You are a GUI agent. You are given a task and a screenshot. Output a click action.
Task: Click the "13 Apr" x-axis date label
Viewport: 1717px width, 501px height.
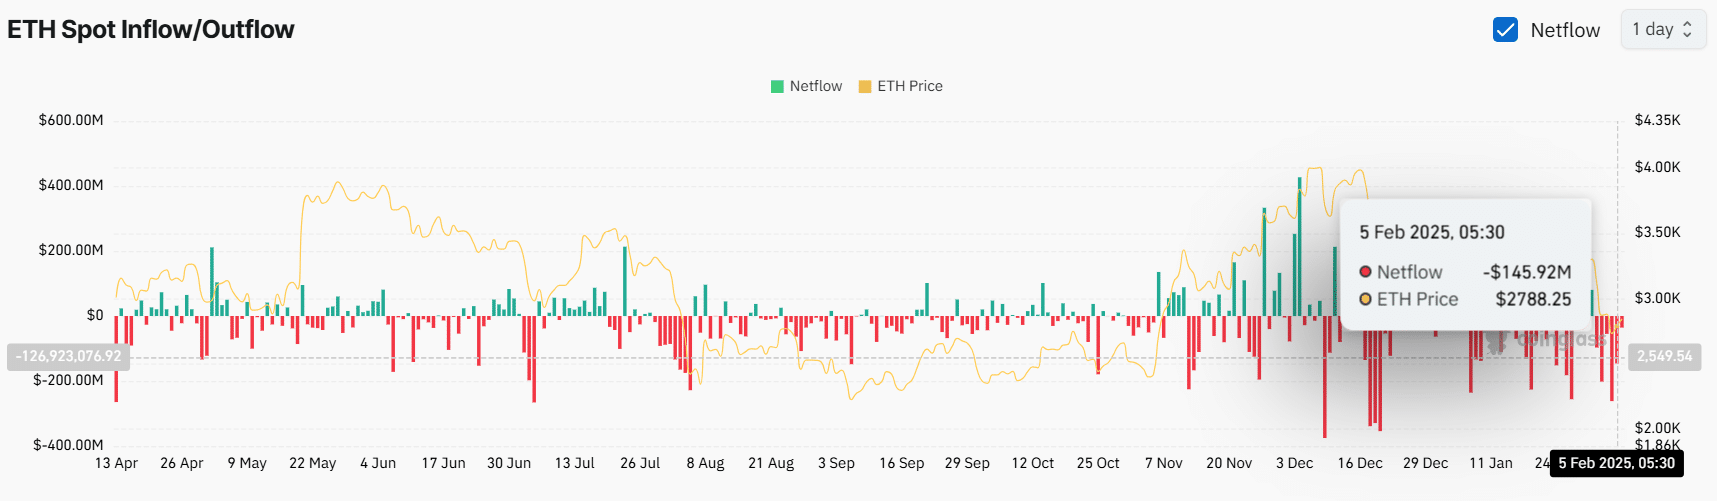(x=116, y=463)
